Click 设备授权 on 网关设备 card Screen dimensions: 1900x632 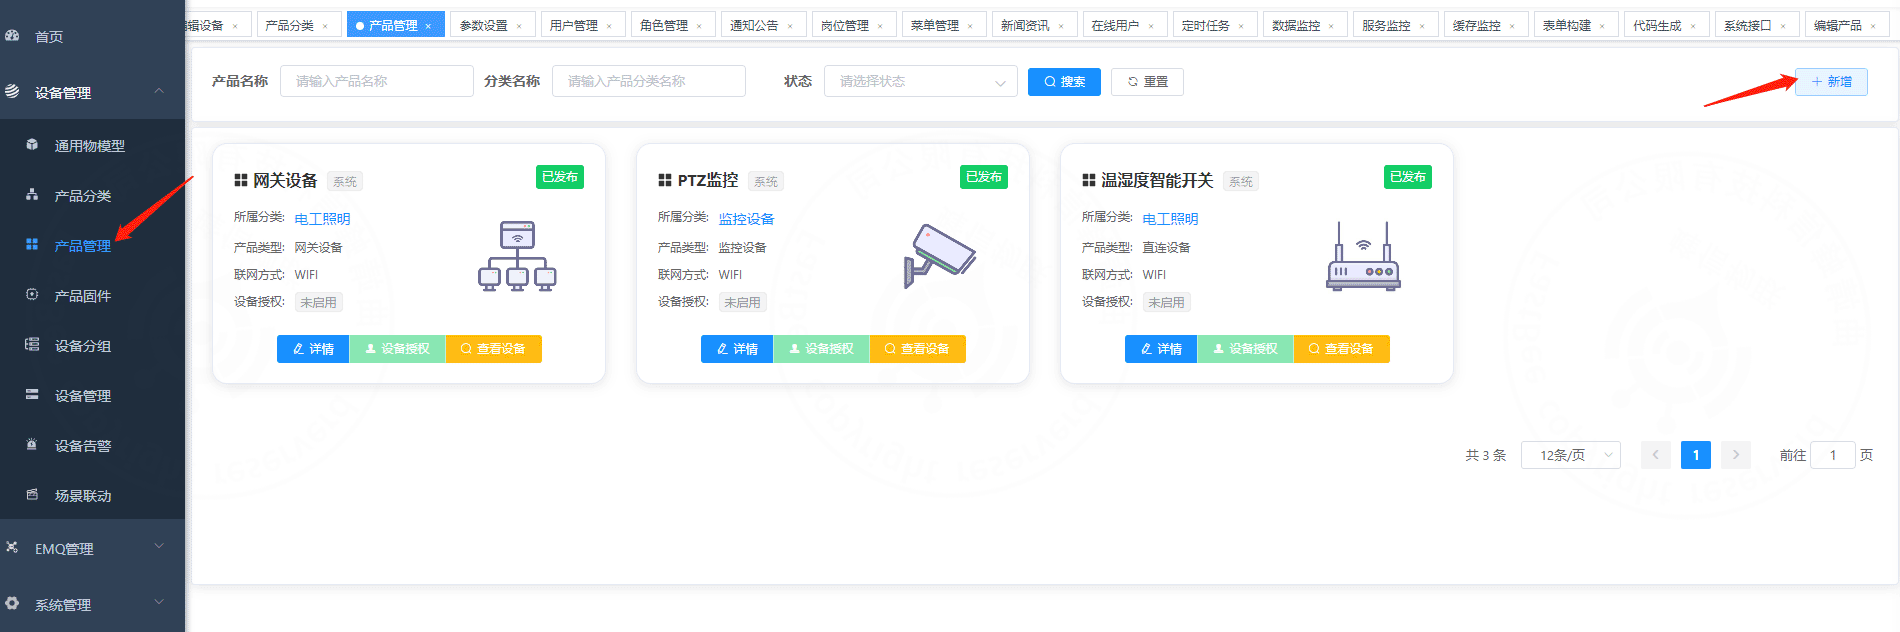pyautogui.click(x=397, y=349)
